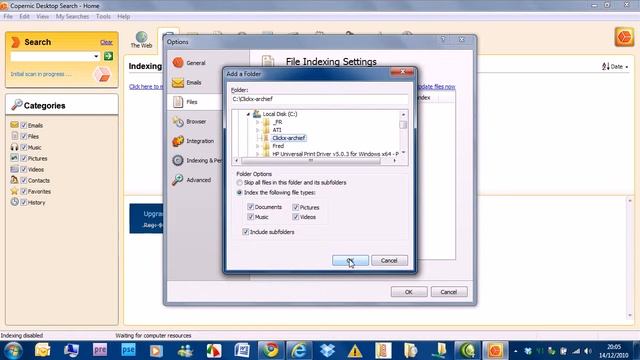This screenshot has width=640, height=360.
Task: Open Internet Explorer from taskbar
Action: (298, 350)
